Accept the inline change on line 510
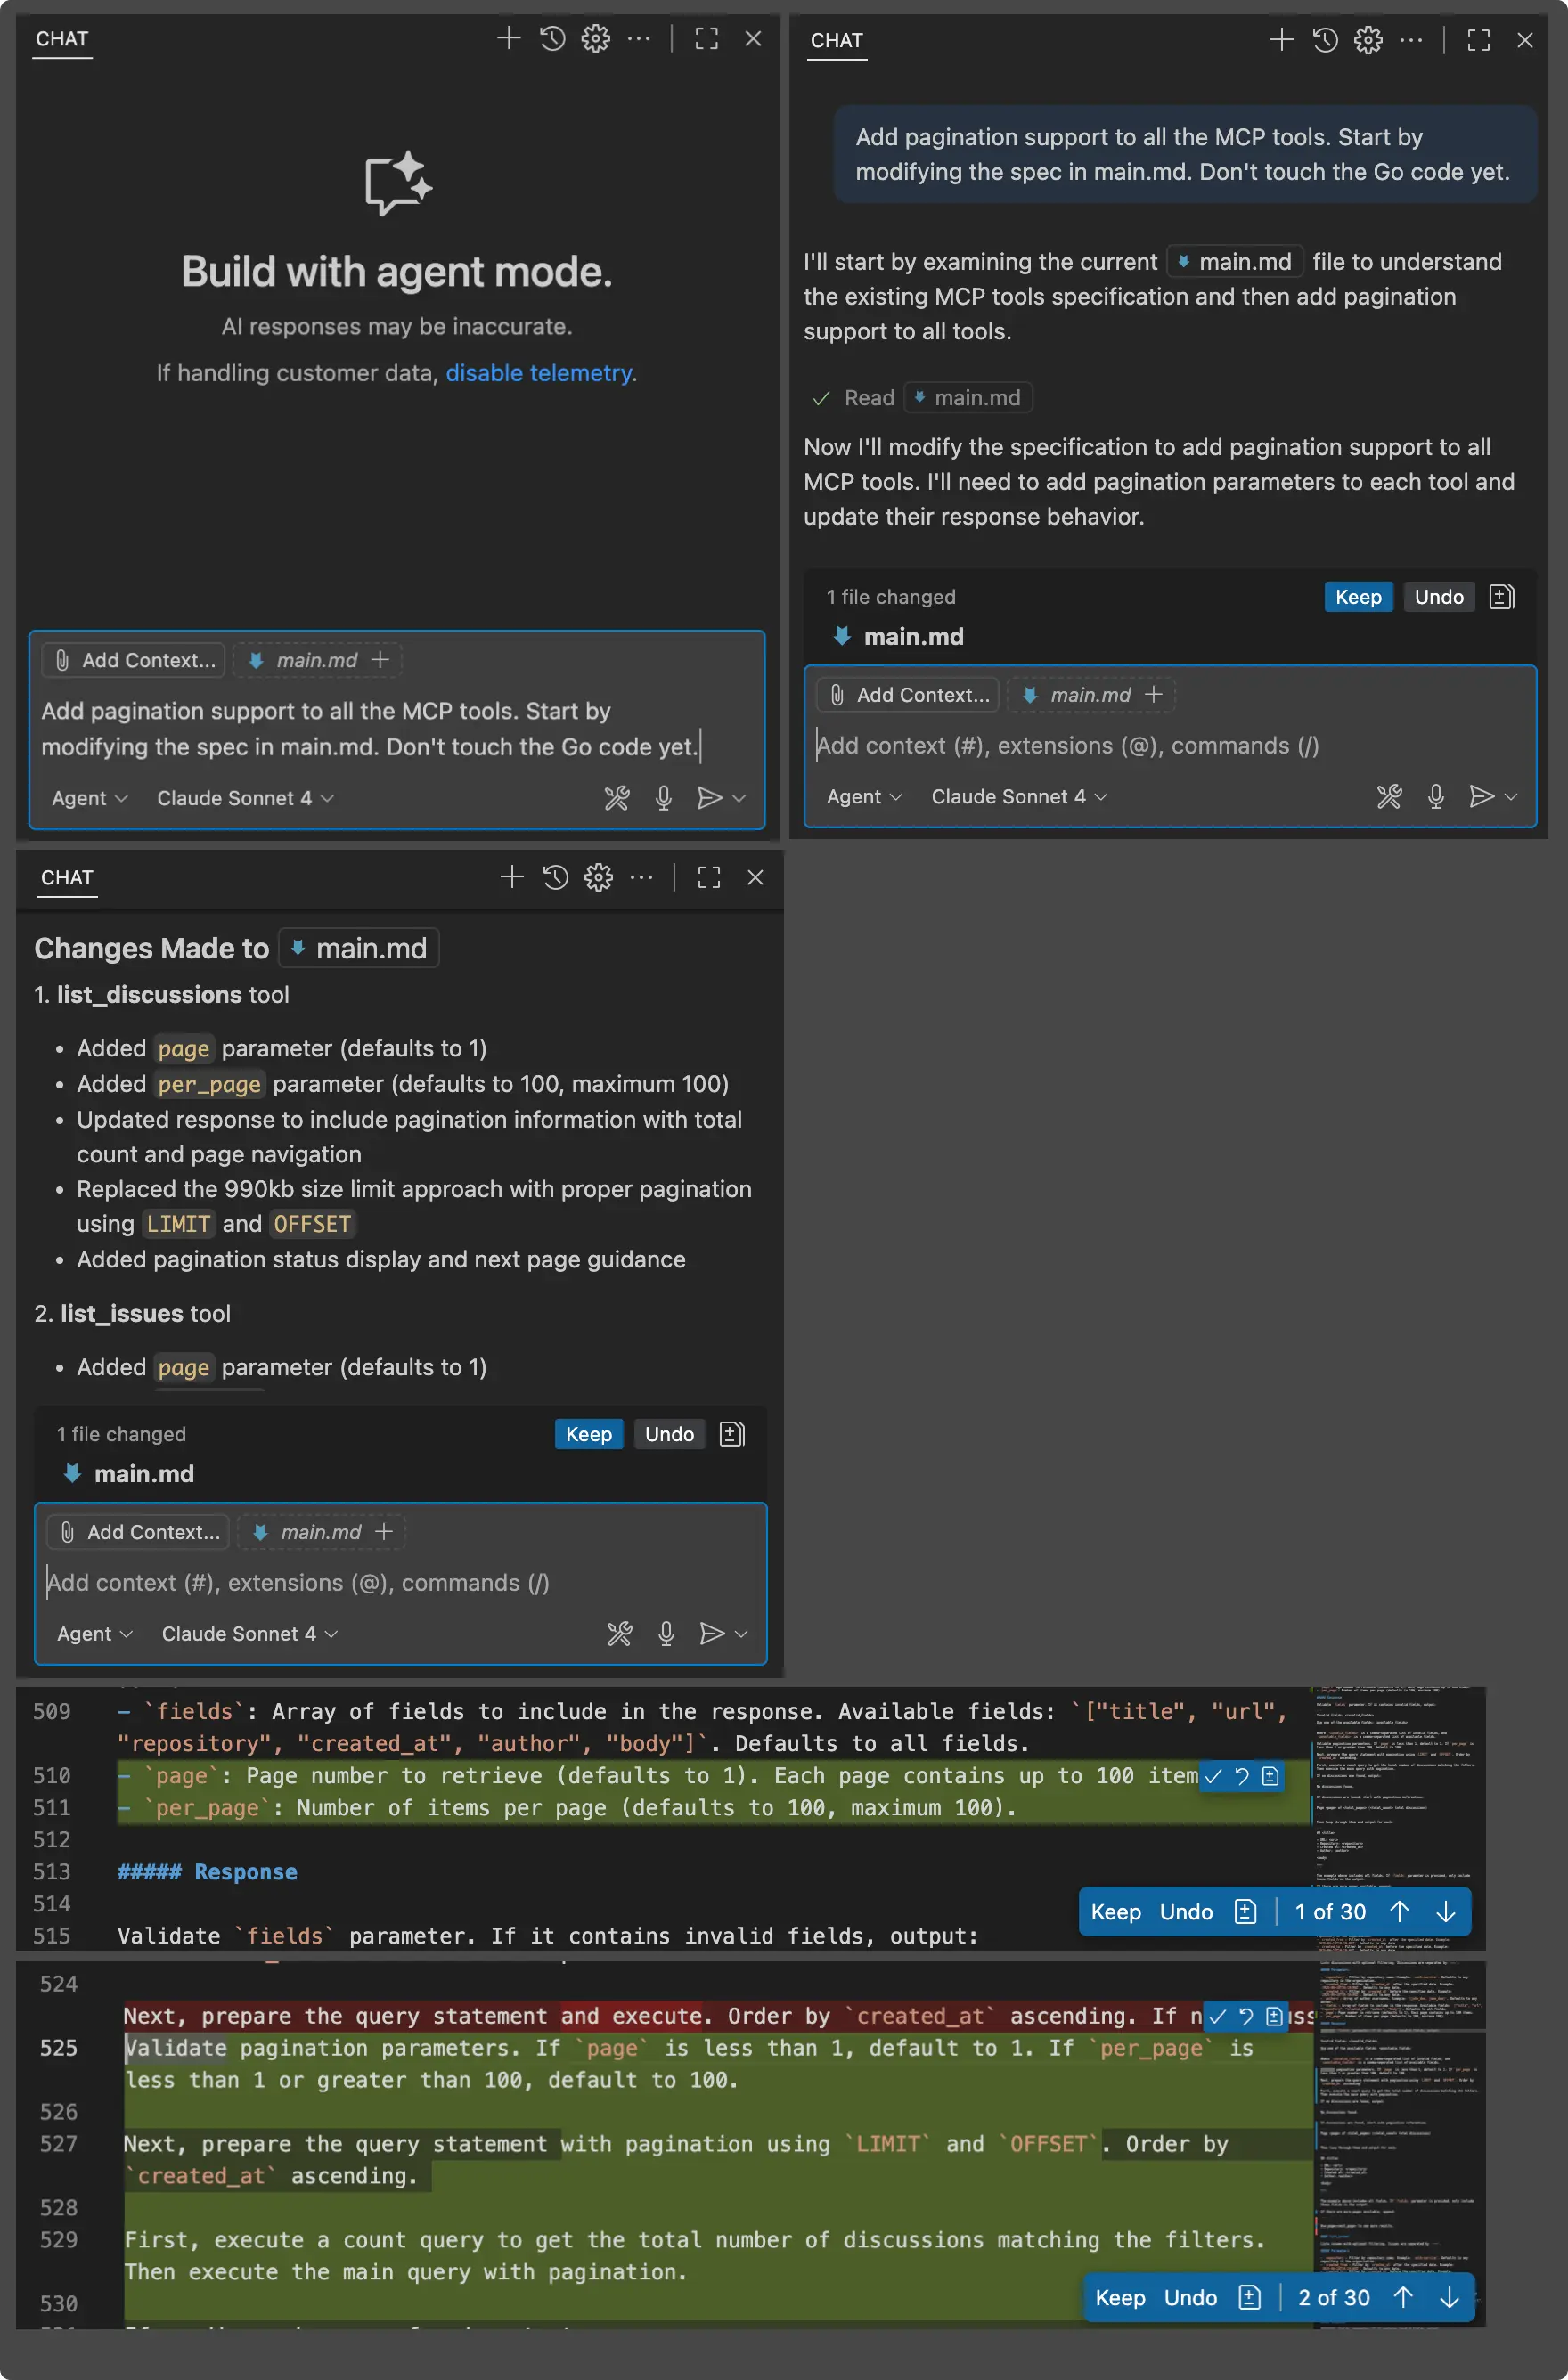 [x=1214, y=1776]
